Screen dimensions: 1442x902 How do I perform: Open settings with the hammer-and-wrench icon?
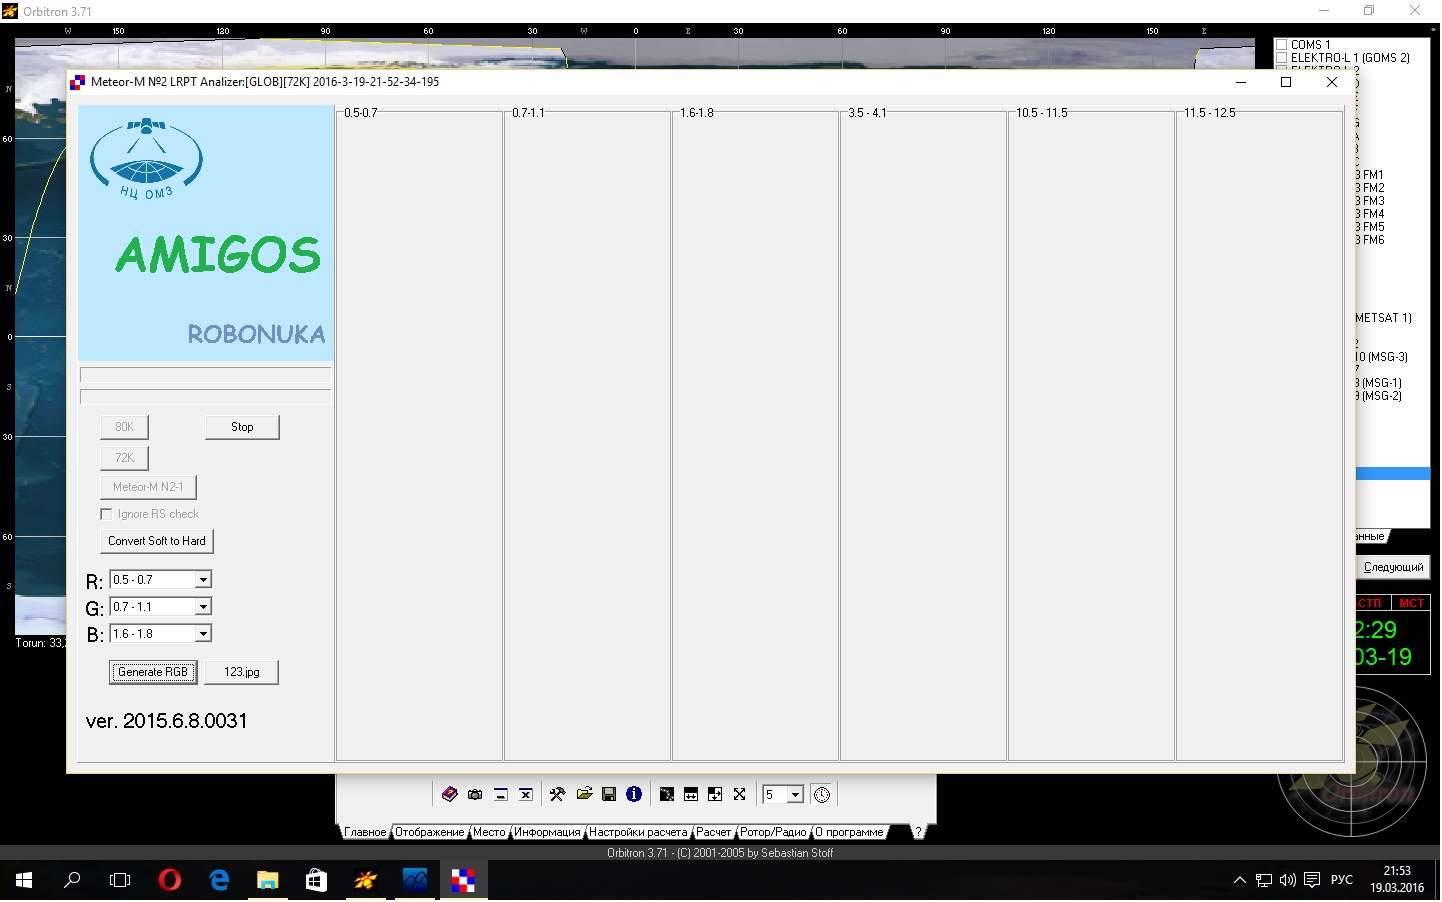(x=557, y=795)
